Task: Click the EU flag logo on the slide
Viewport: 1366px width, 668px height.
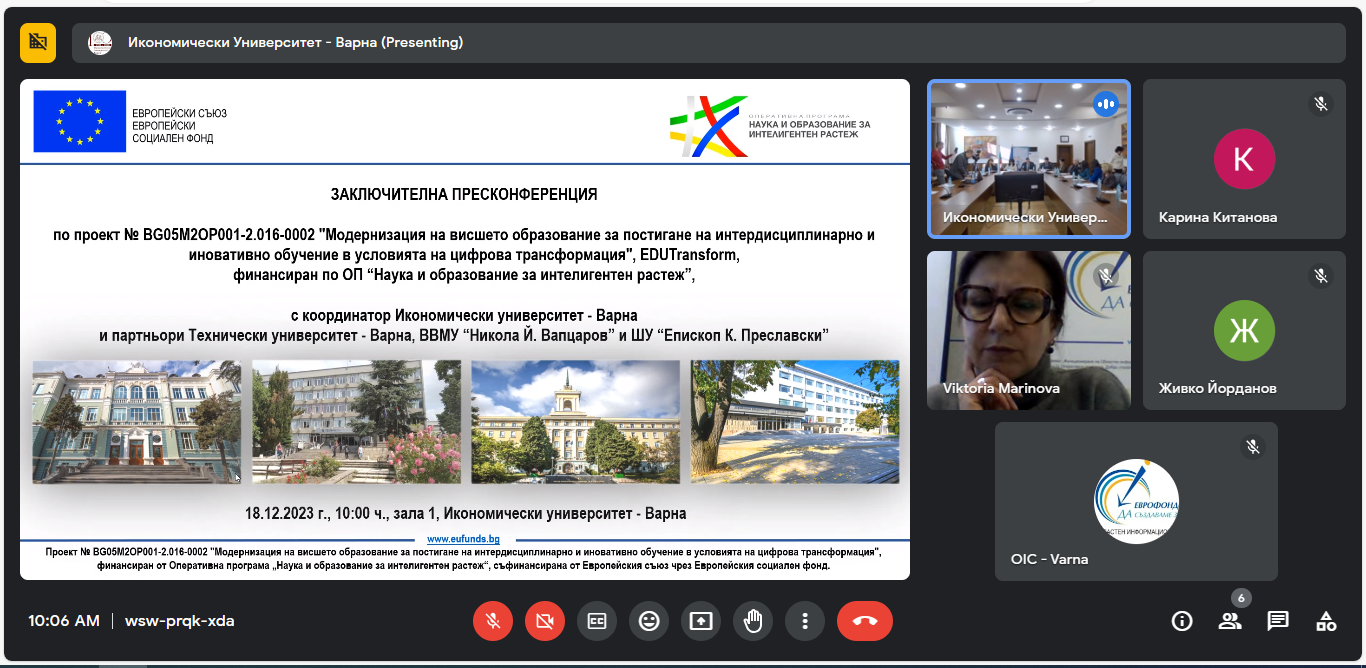Action: tap(79, 121)
